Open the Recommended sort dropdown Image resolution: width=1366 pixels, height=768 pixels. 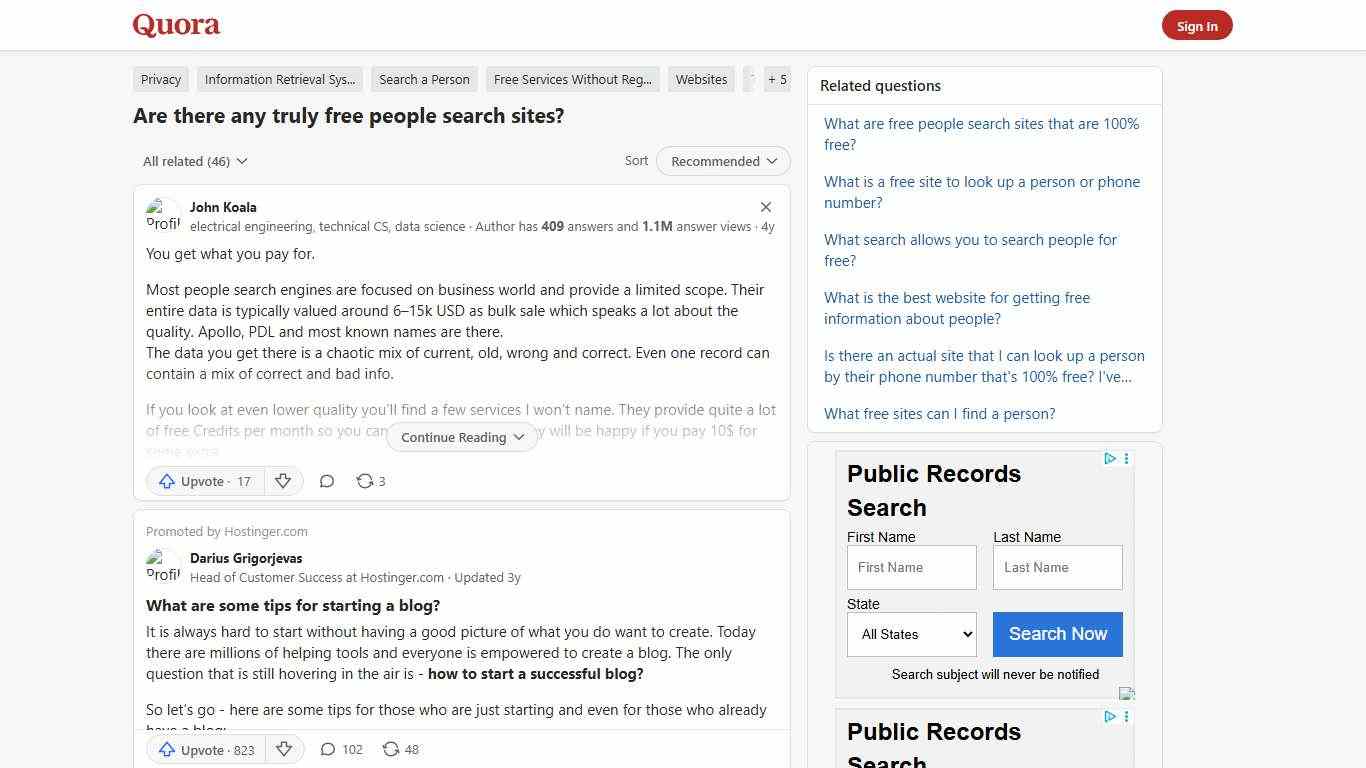[722, 161]
